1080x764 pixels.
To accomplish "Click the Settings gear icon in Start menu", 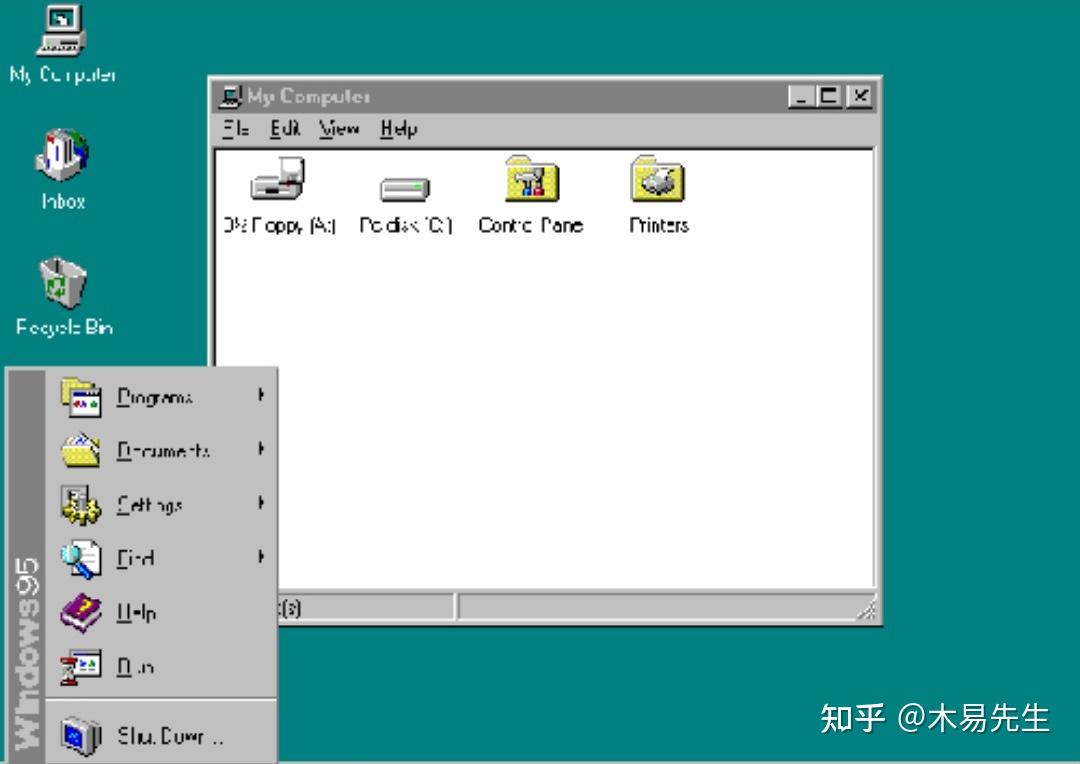I will [x=85, y=505].
